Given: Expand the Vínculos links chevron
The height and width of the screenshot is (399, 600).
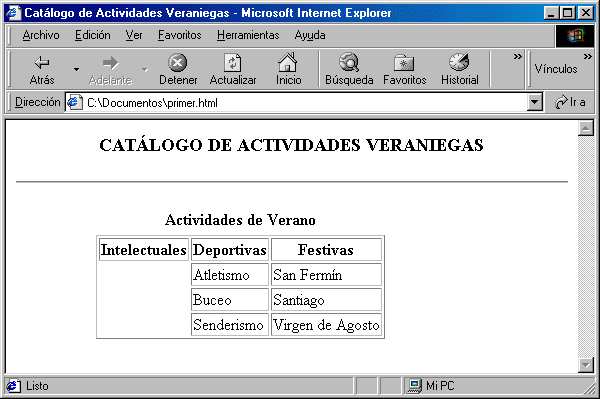Looking at the screenshot, I should coord(587,57).
